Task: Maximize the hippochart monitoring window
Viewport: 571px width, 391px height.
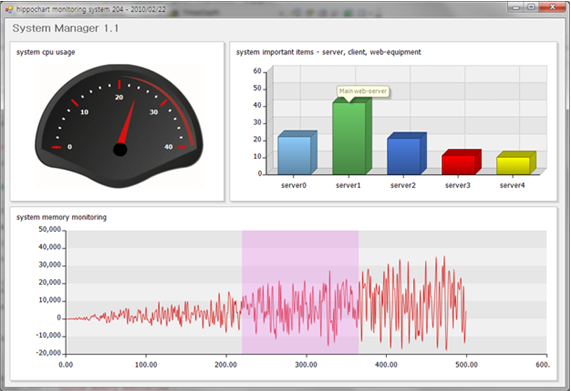Action: (x=531, y=7)
